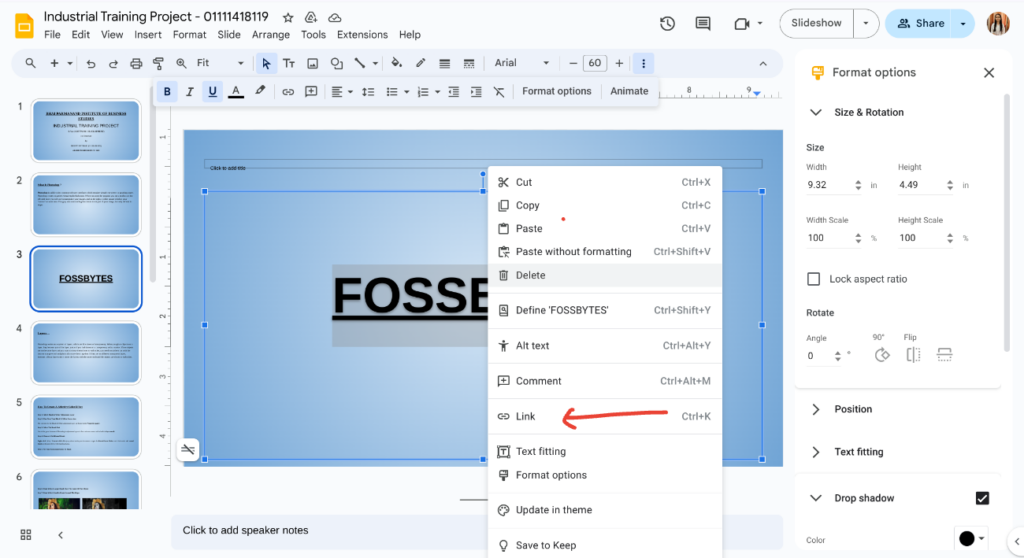Click the border dash icon
This screenshot has height=558, width=1024.
click(469, 63)
